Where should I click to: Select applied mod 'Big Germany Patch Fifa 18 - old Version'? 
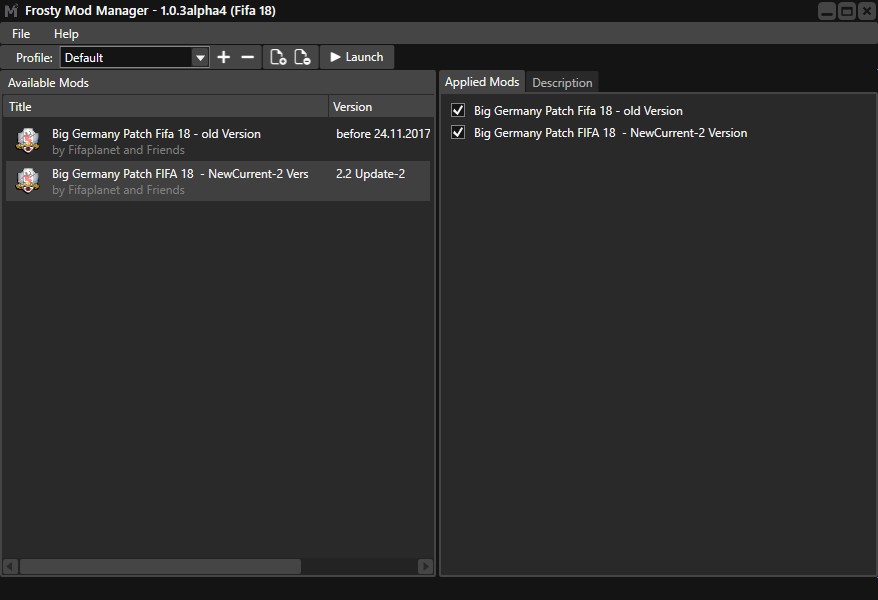[578, 111]
